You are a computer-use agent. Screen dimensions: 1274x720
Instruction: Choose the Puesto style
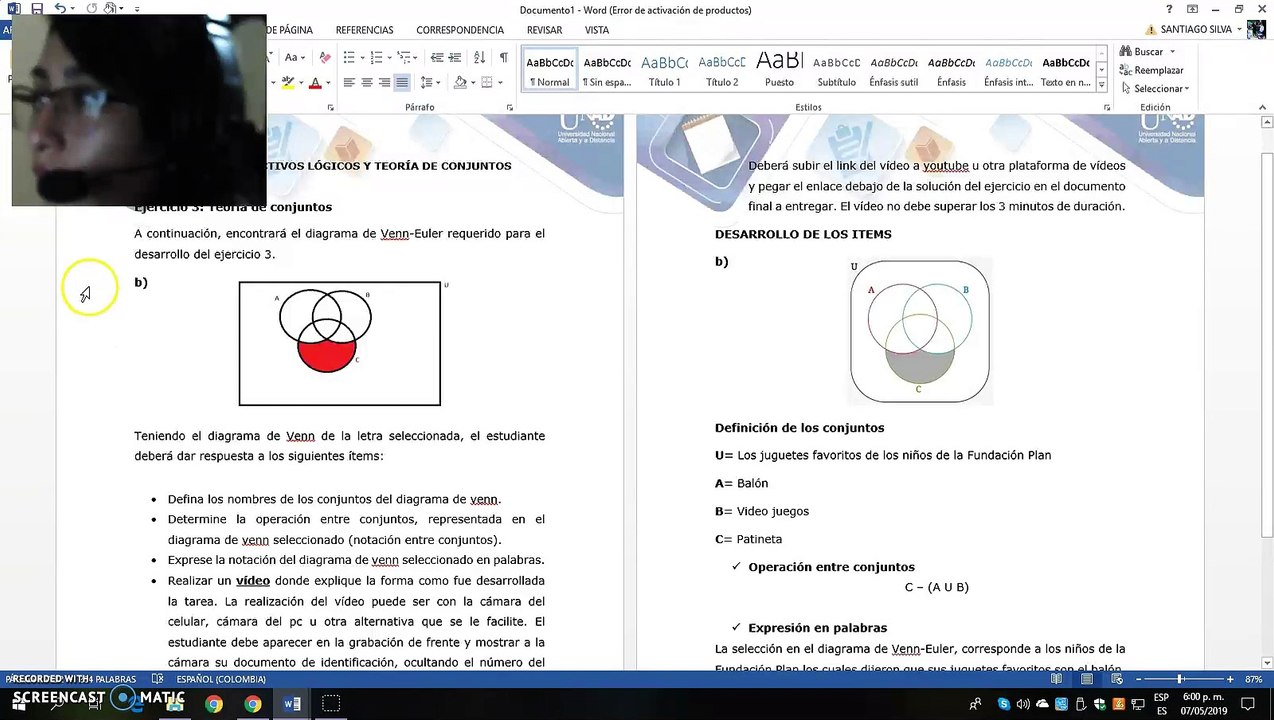pyautogui.click(x=779, y=69)
